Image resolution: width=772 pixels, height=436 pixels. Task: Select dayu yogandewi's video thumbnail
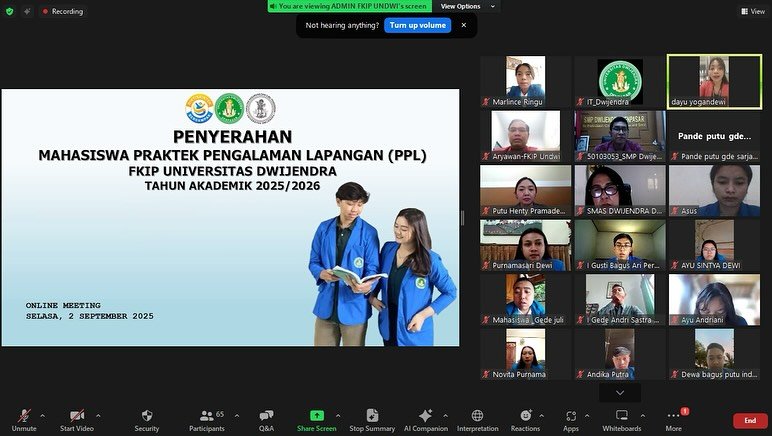tap(713, 81)
